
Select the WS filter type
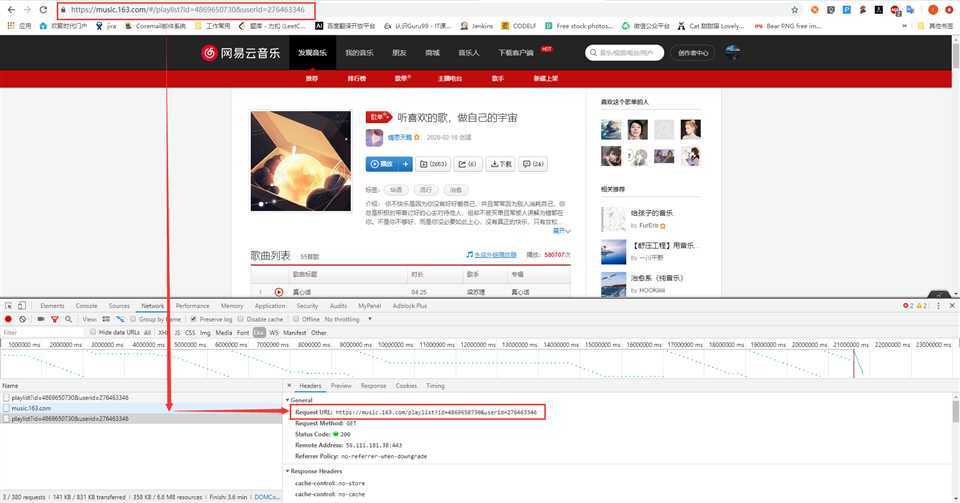[x=274, y=332]
